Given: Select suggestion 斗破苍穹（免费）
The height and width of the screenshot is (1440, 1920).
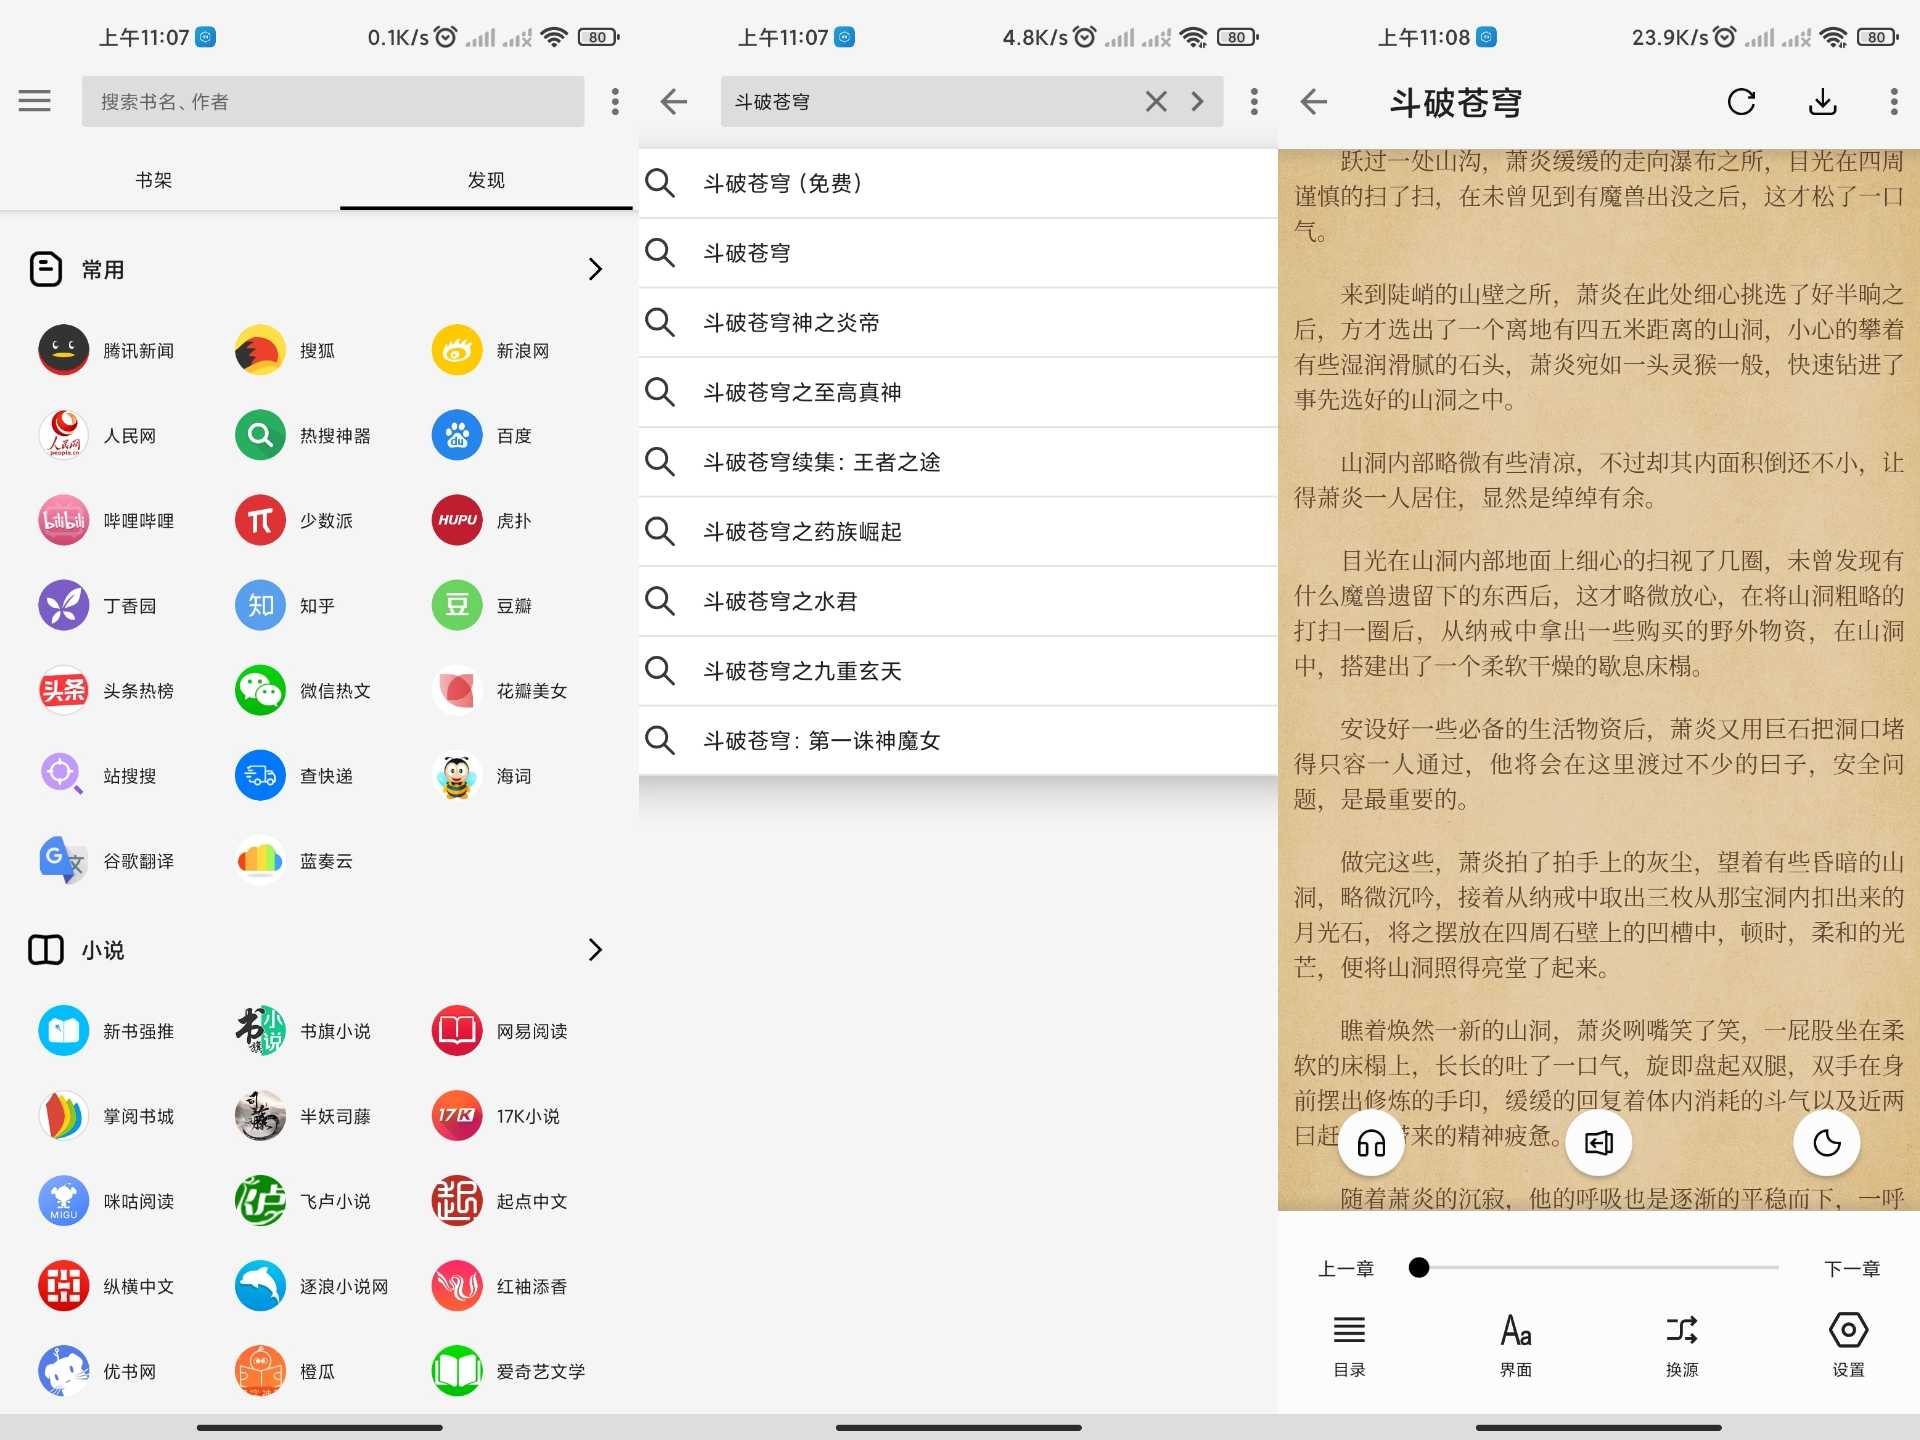Looking at the screenshot, I should point(958,183).
